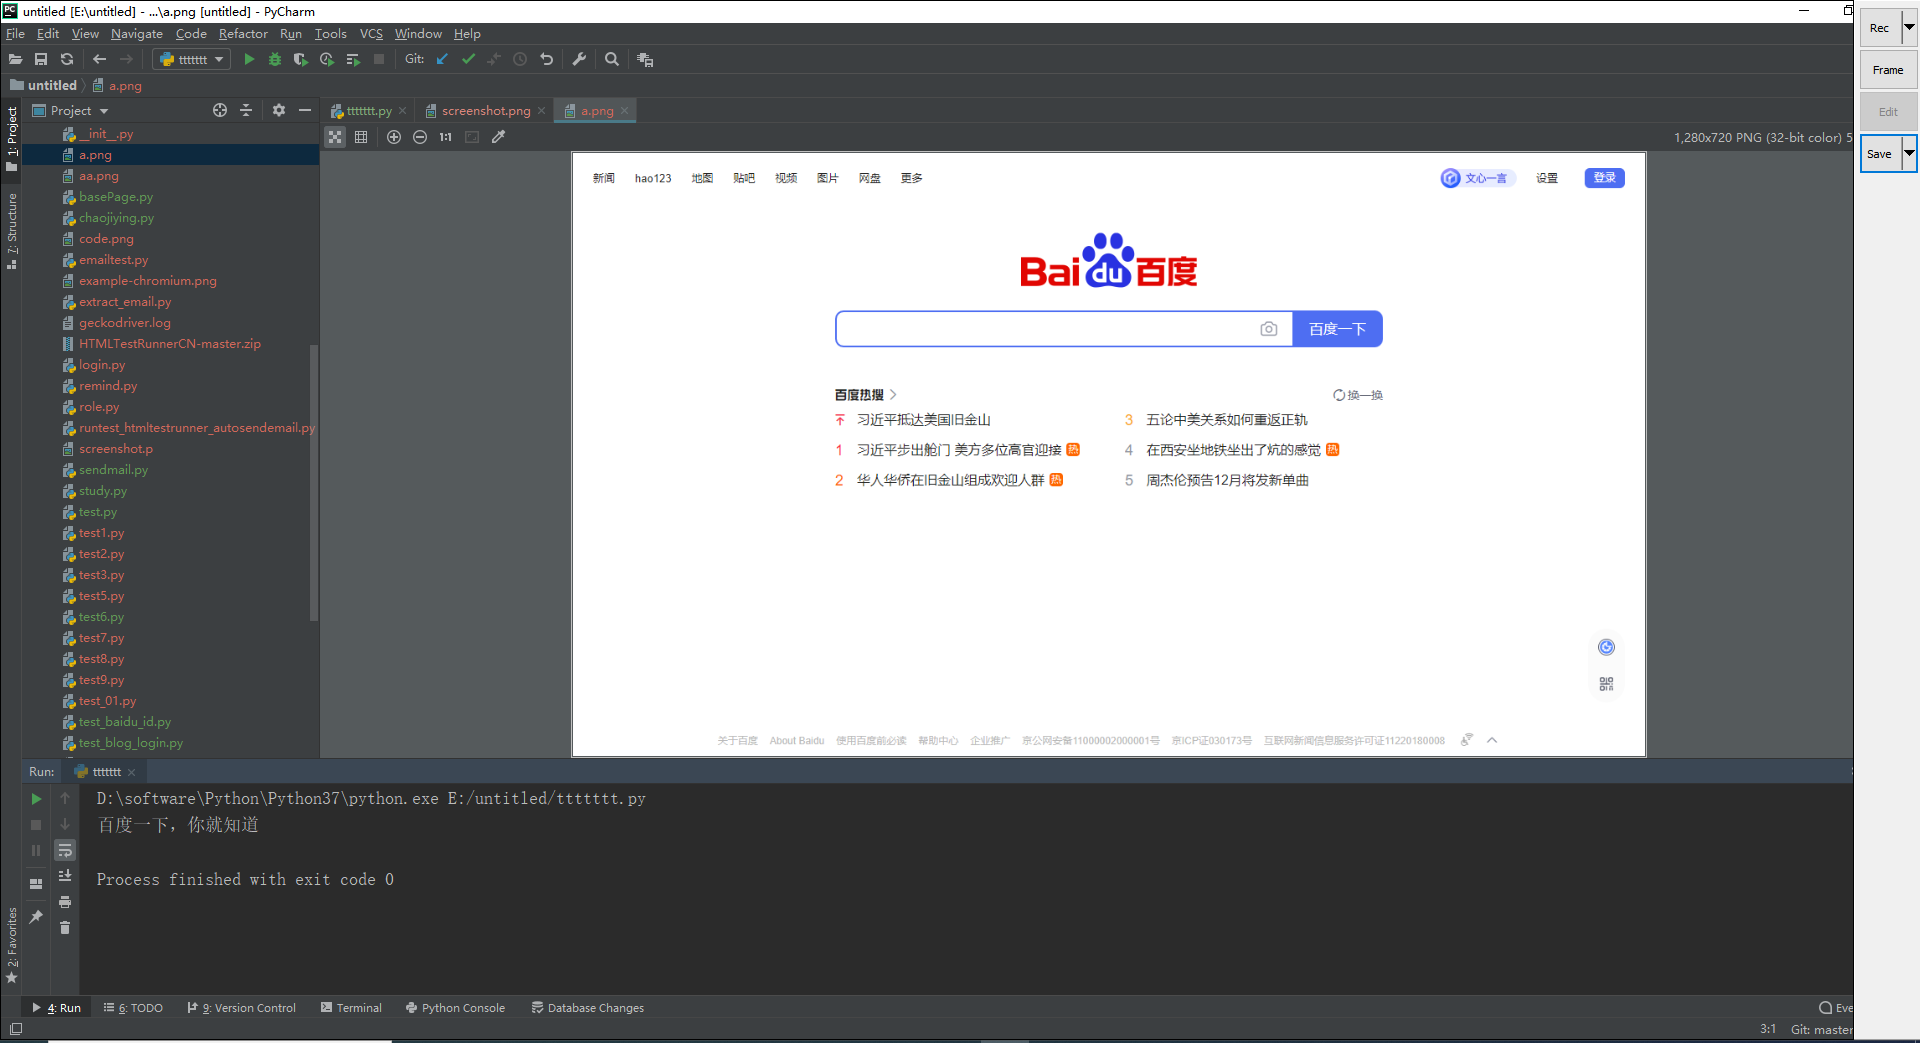This screenshot has height=1043, width=1920.
Task: Start the Debug bug icon
Action: click(x=275, y=60)
